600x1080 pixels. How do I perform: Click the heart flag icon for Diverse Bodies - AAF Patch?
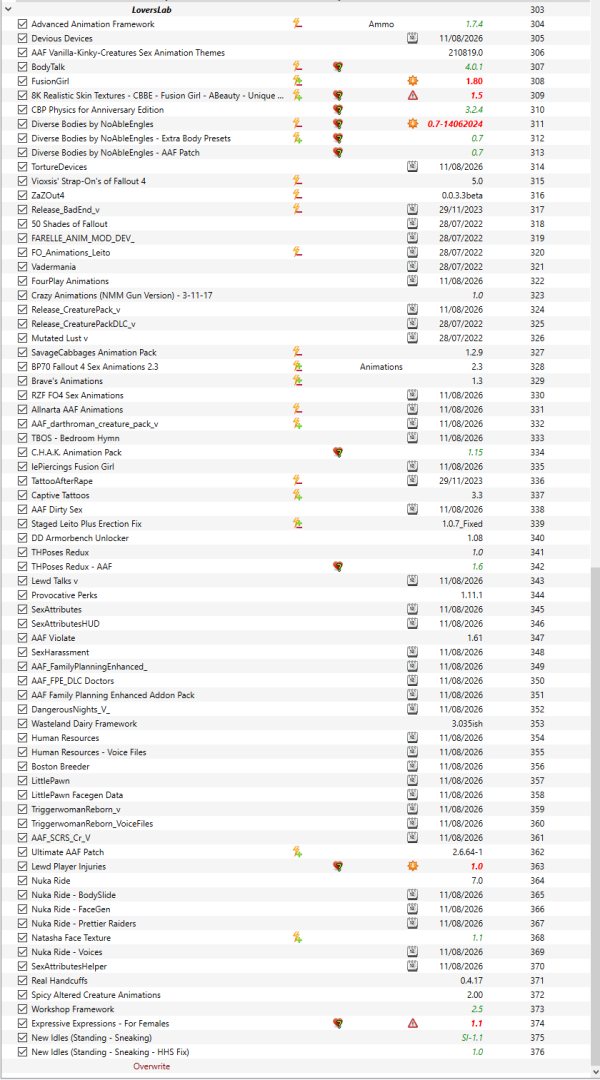338,153
